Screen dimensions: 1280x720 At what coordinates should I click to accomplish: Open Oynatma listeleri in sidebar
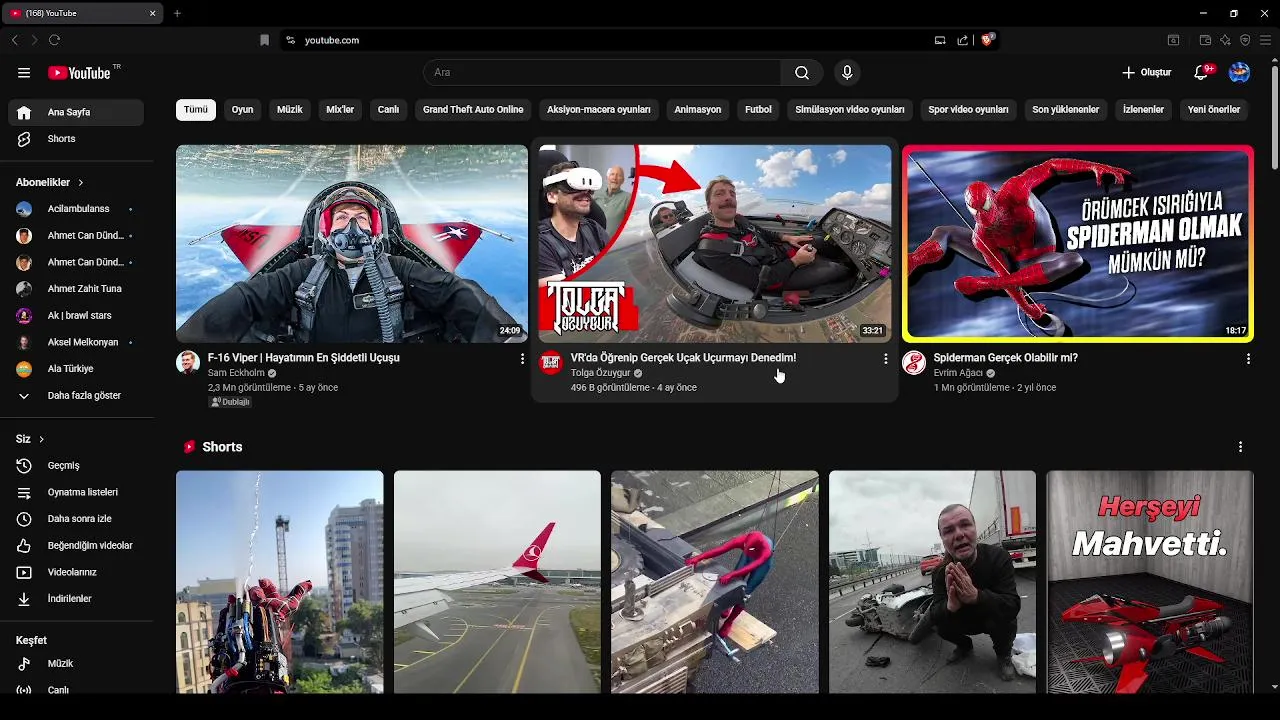click(76, 492)
